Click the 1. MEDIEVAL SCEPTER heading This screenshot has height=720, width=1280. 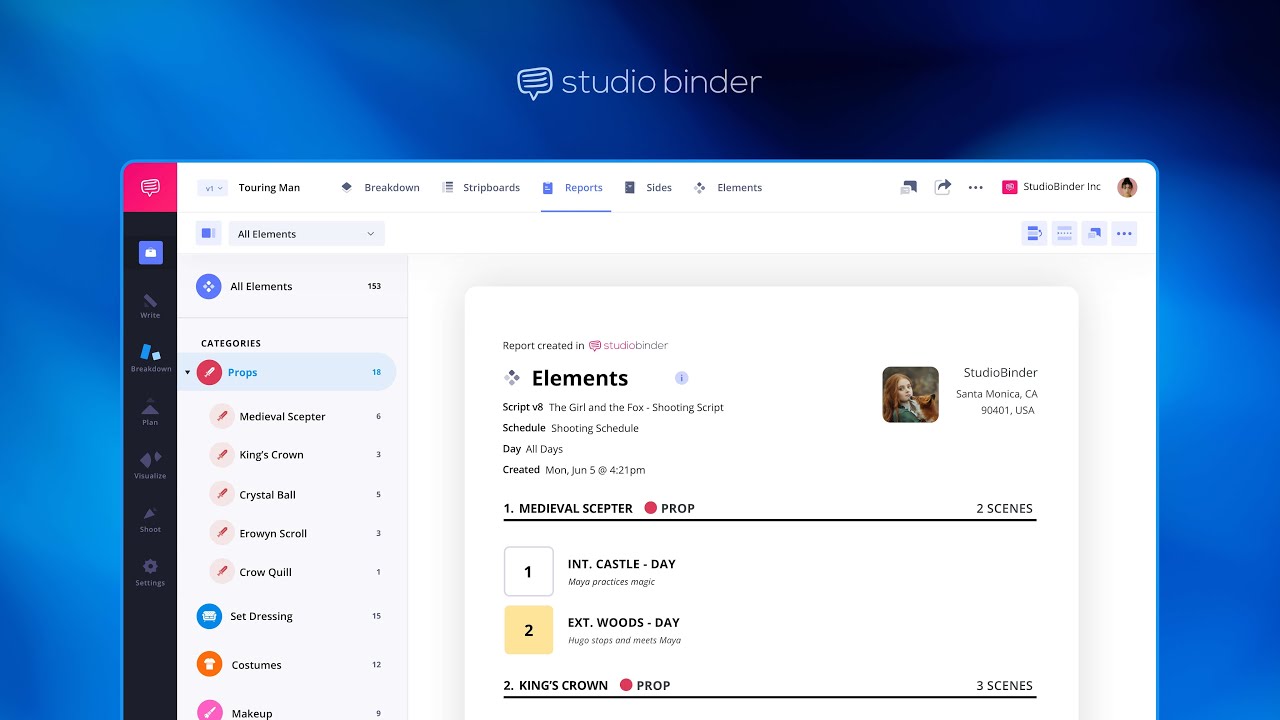click(568, 508)
